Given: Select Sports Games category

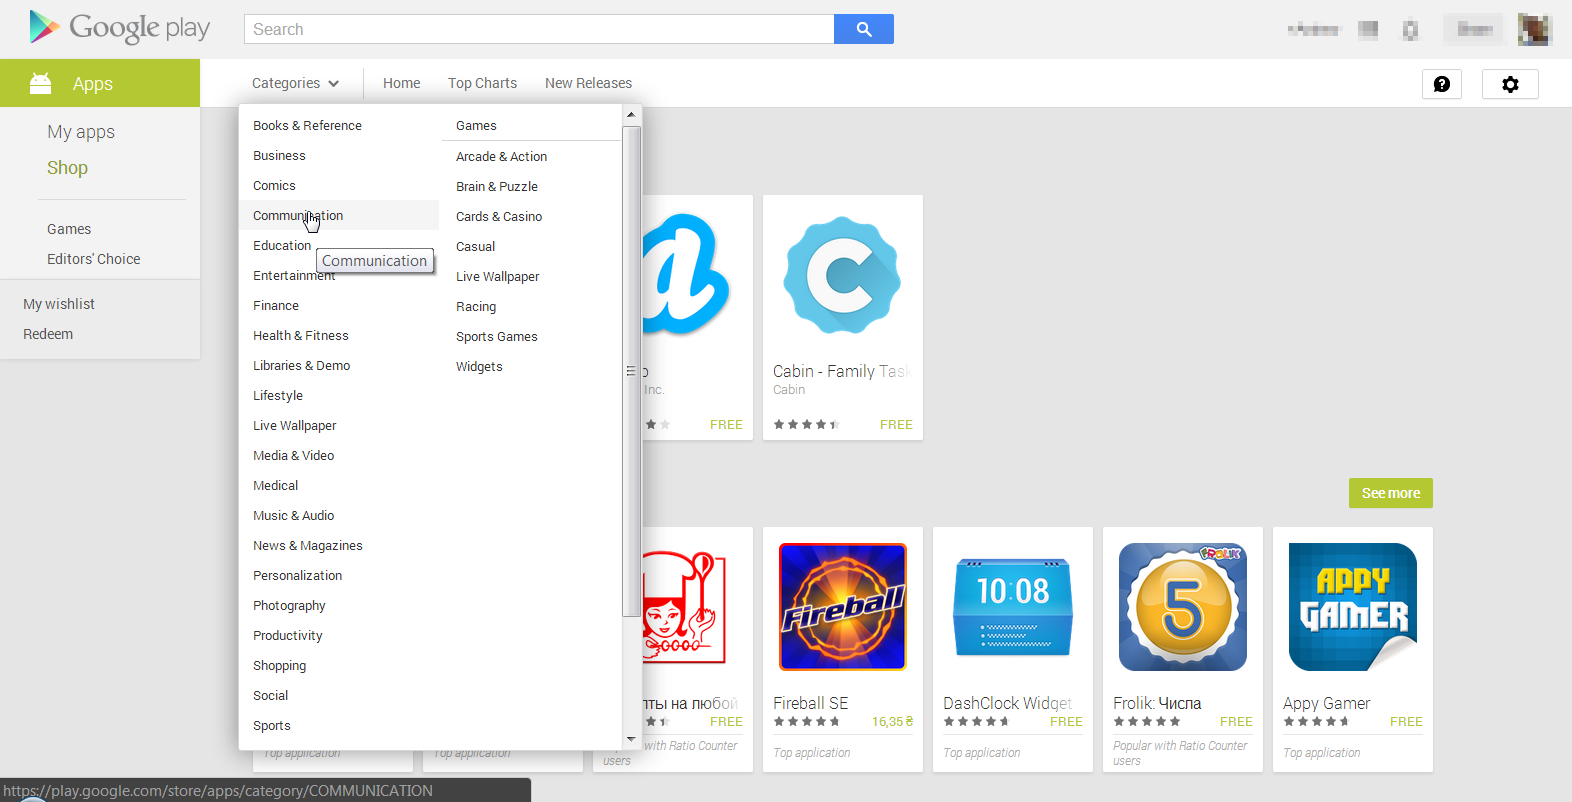Looking at the screenshot, I should (496, 336).
